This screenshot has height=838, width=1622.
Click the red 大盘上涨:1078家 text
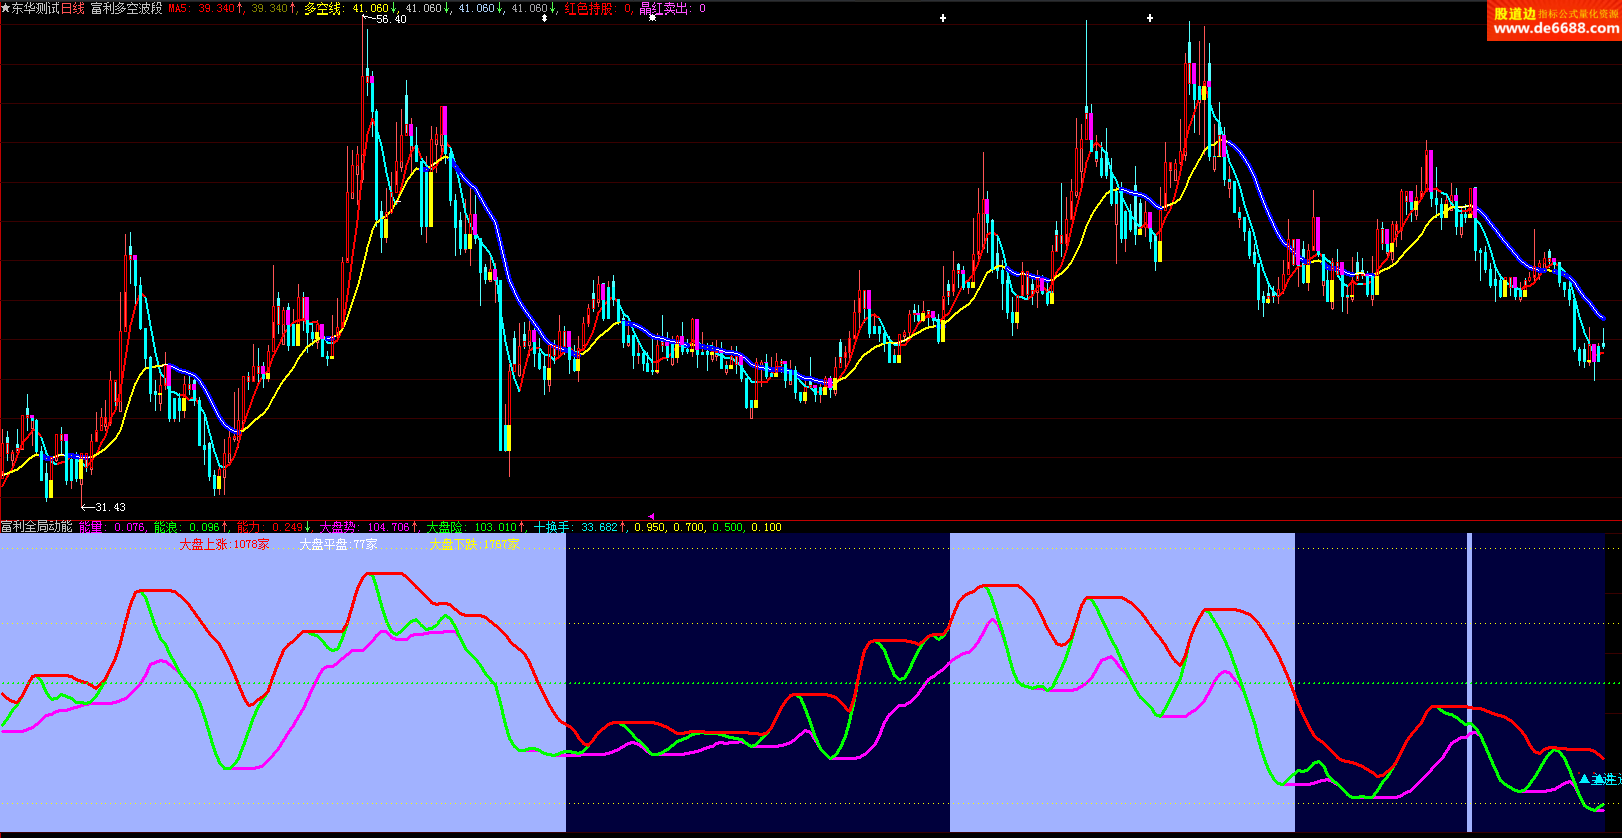click(224, 545)
